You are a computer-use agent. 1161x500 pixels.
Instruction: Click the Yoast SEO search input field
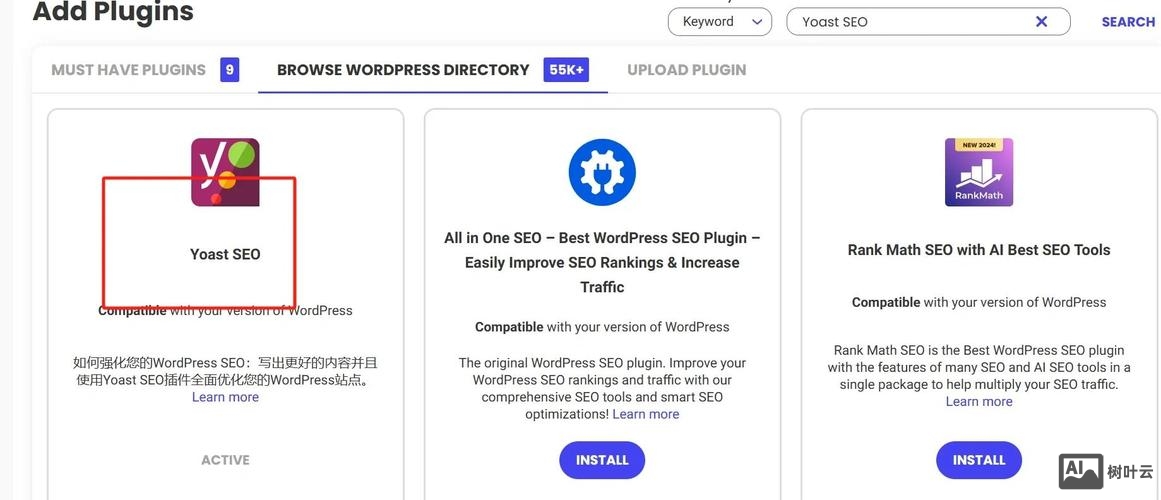pyautogui.click(x=910, y=22)
